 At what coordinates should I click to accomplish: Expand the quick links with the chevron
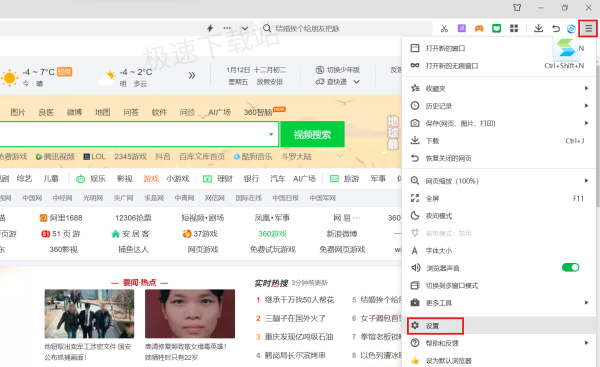point(340,156)
